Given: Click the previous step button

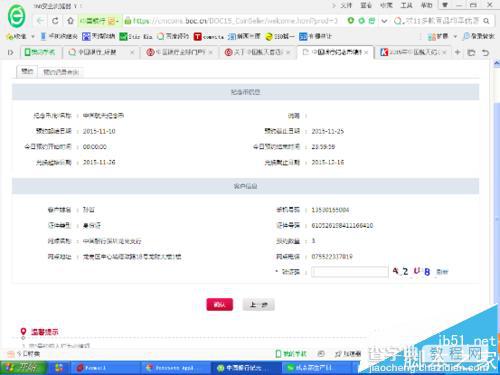Looking at the screenshot, I should click(x=259, y=304).
